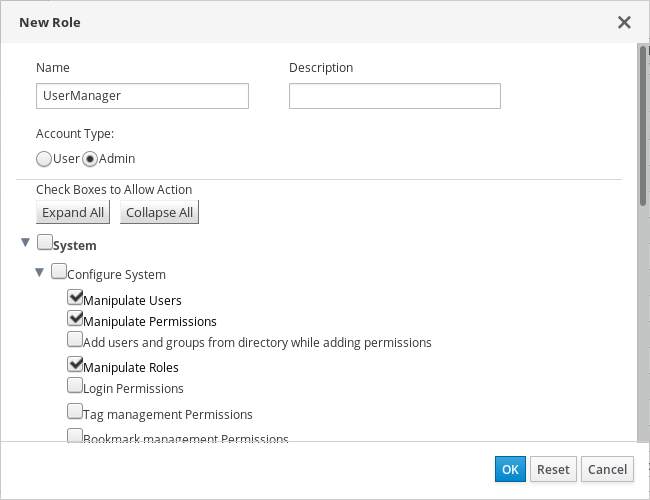Viewport: 650px width, 500px height.
Task: Uncheck Manipulate Users permission
Action: (75, 297)
